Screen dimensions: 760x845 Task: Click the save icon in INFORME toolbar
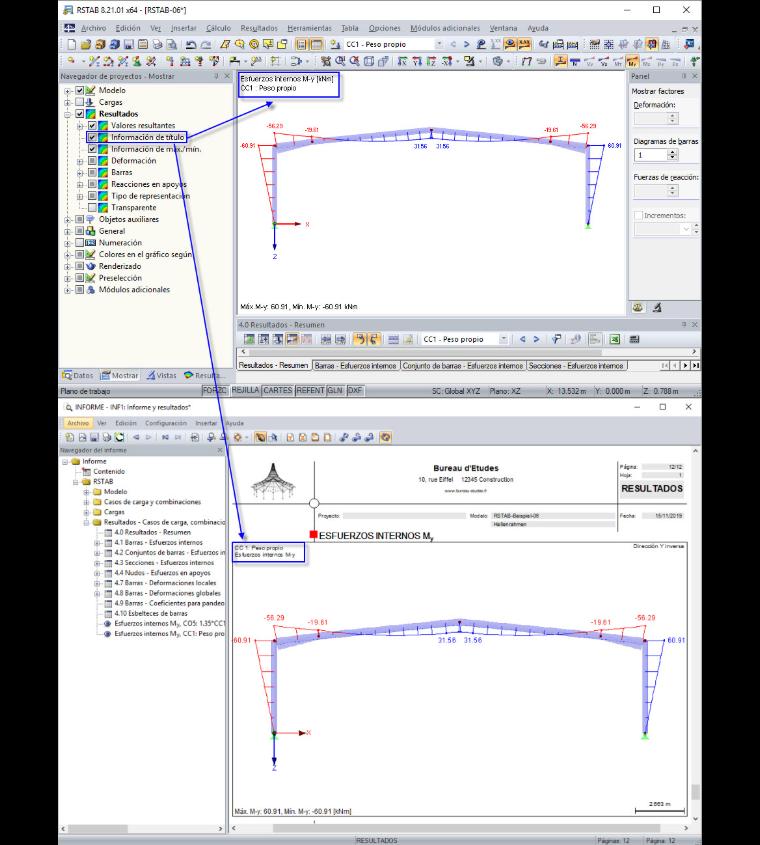(94, 437)
